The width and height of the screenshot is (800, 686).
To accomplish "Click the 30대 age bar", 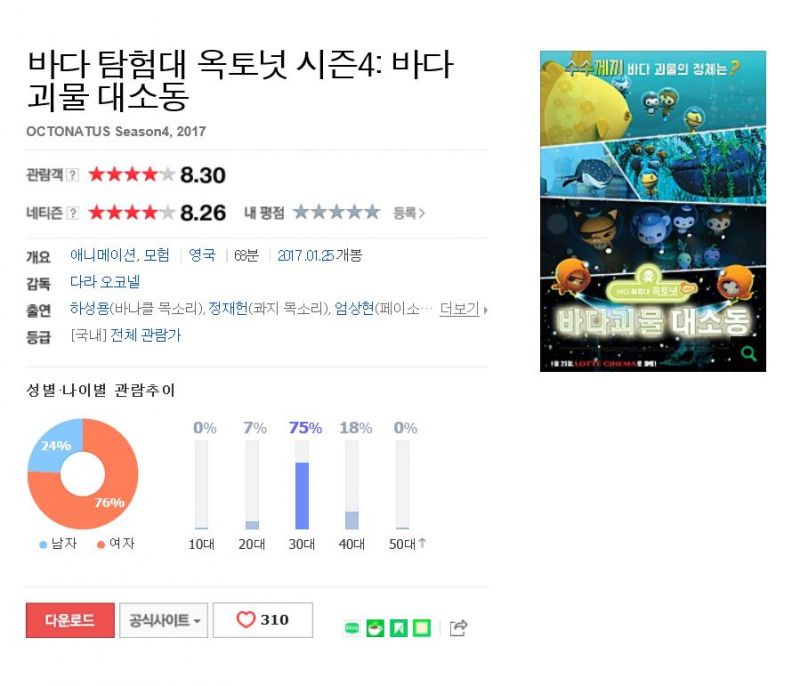I will click(302, 485).
